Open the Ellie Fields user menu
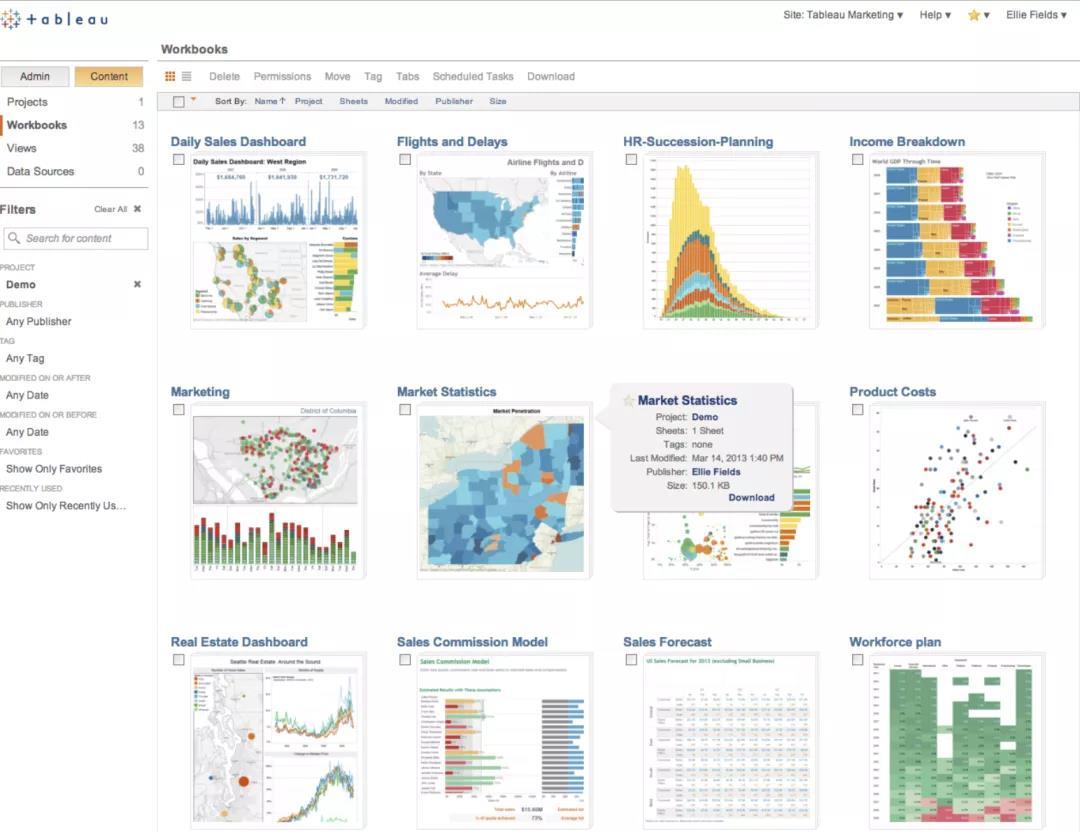The image size is (1080, 832). coord(1036,15)
